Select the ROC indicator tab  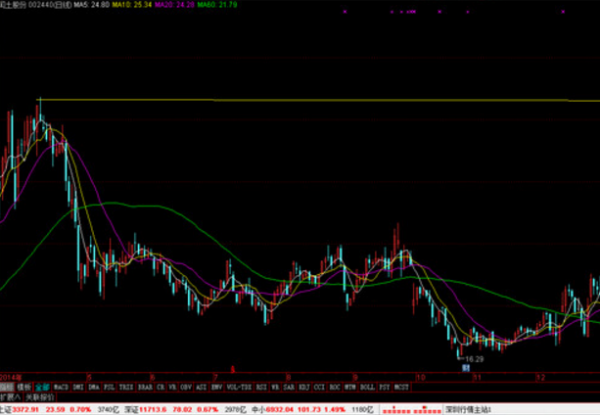coord(335,387)
